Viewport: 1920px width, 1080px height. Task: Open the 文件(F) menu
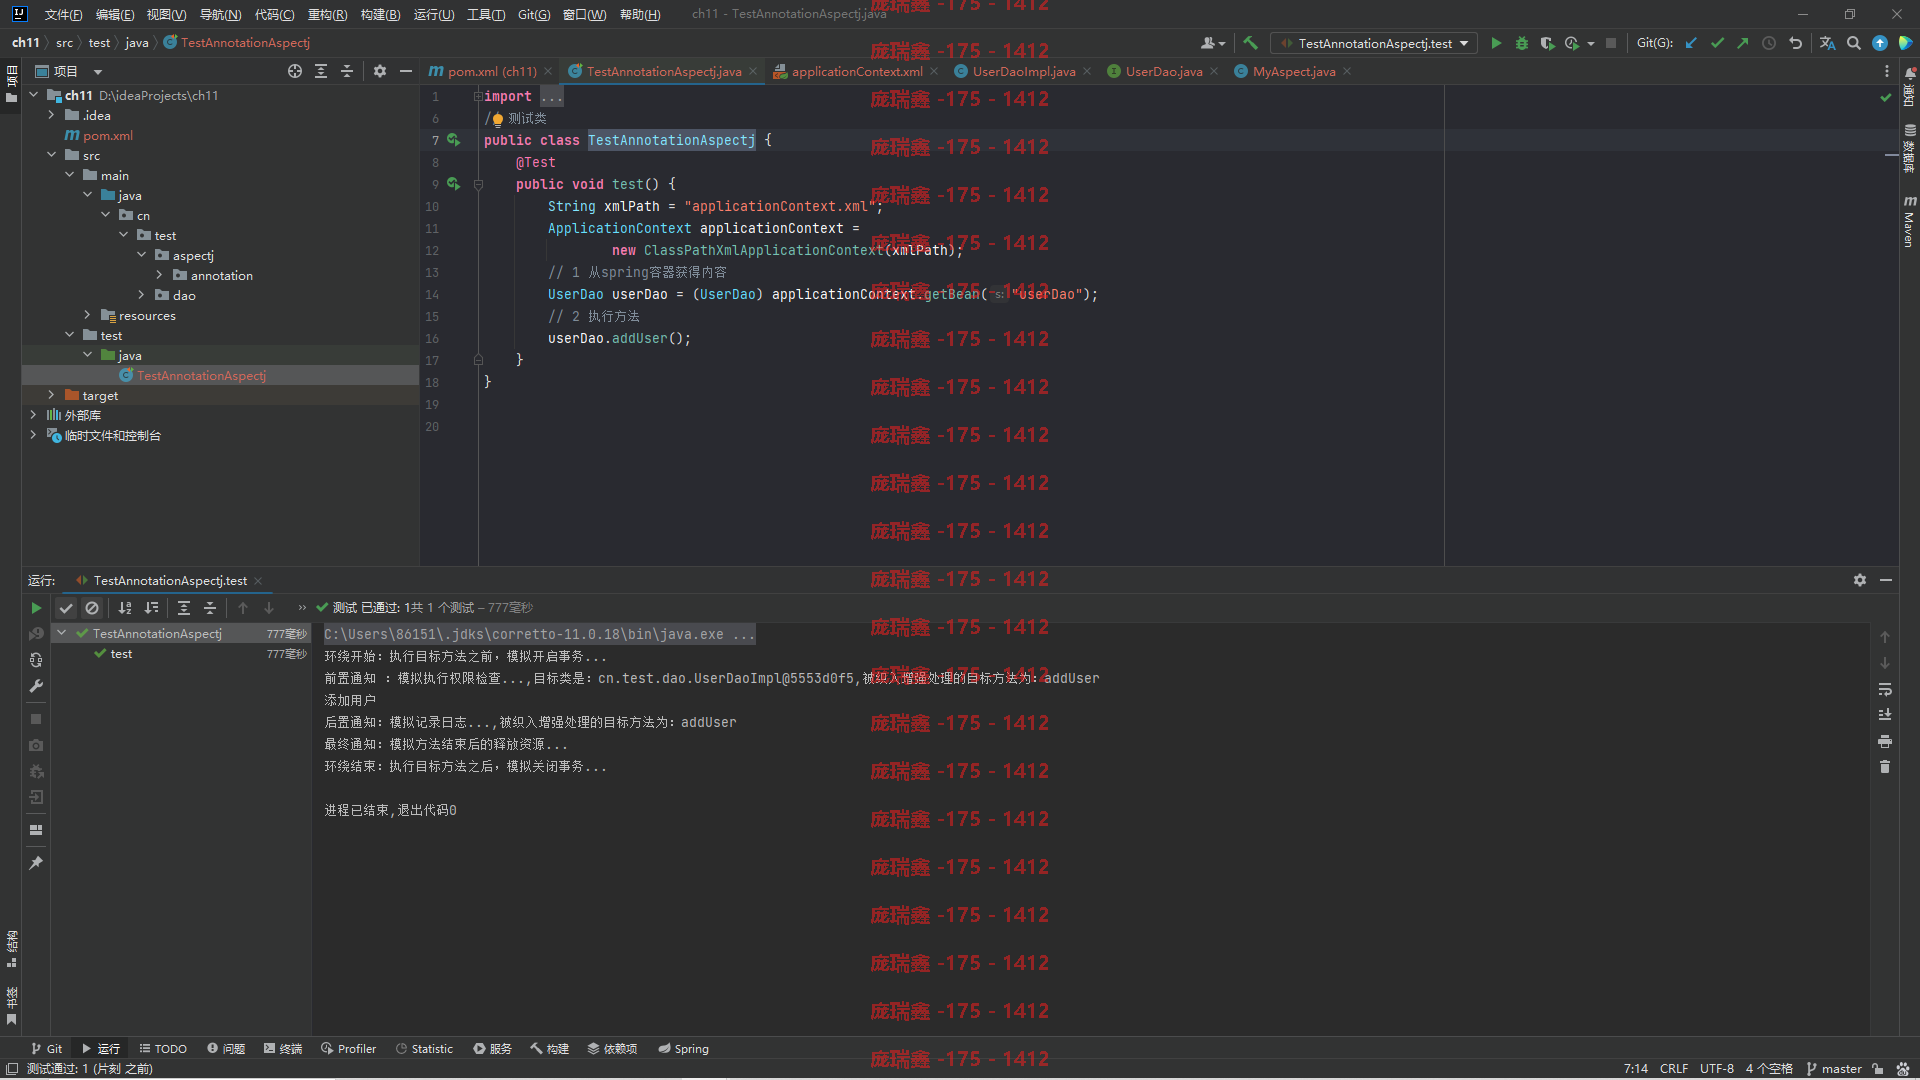pos(63,14)
